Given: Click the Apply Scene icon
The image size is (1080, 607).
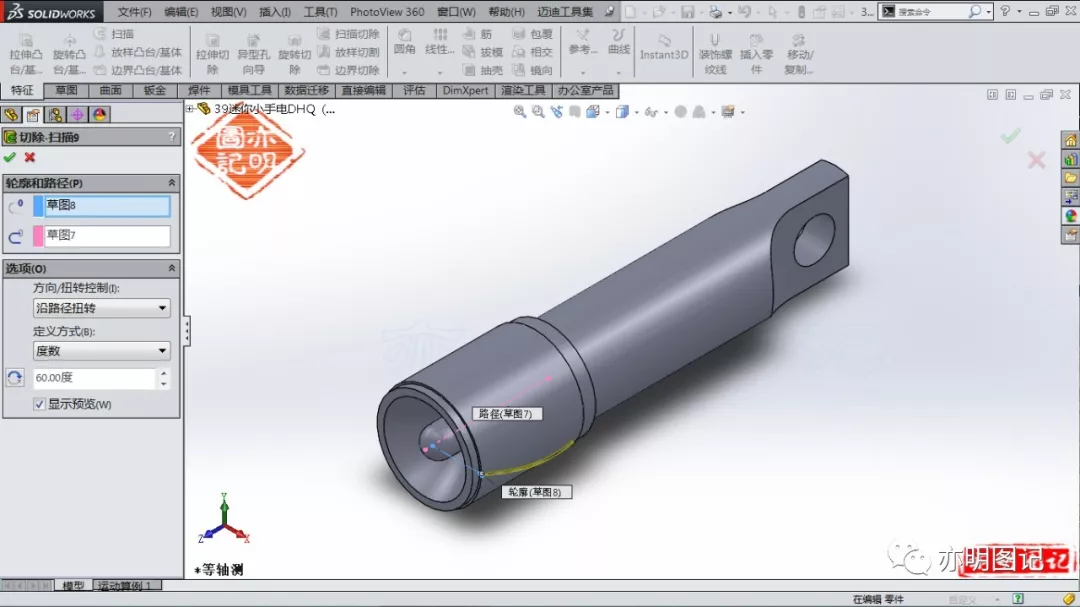Looking at the screenshot, I should coord(699,112).
